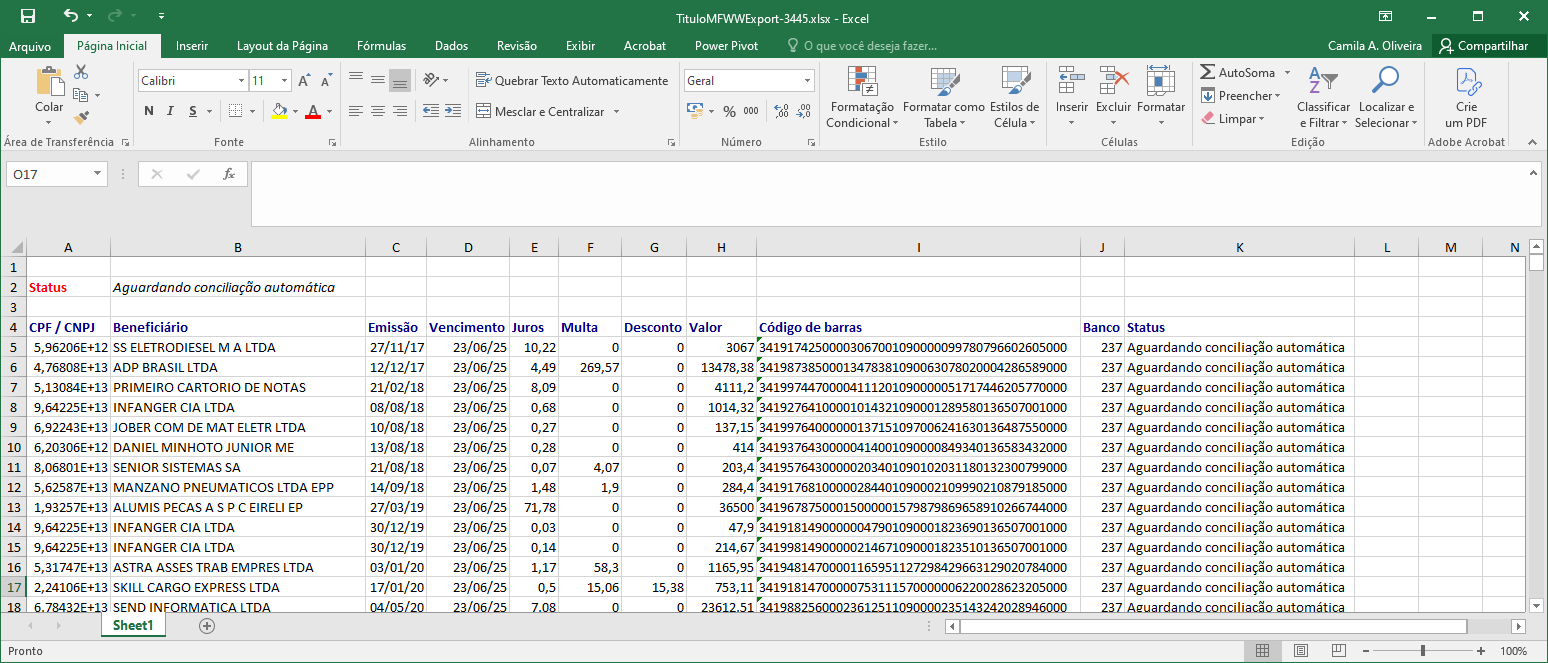The height and width of the screenshot is (663, 1548).
Task: Open the Limpar clear options
Action: pos(1233,119)
